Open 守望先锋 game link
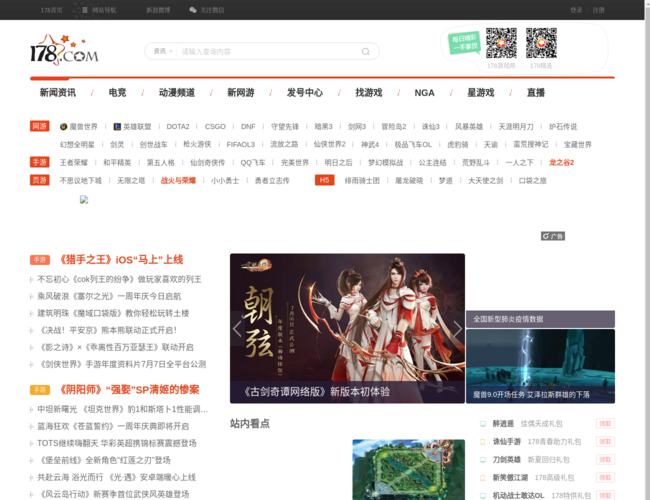This screenshot has height=500, width=650. point(285,126)
